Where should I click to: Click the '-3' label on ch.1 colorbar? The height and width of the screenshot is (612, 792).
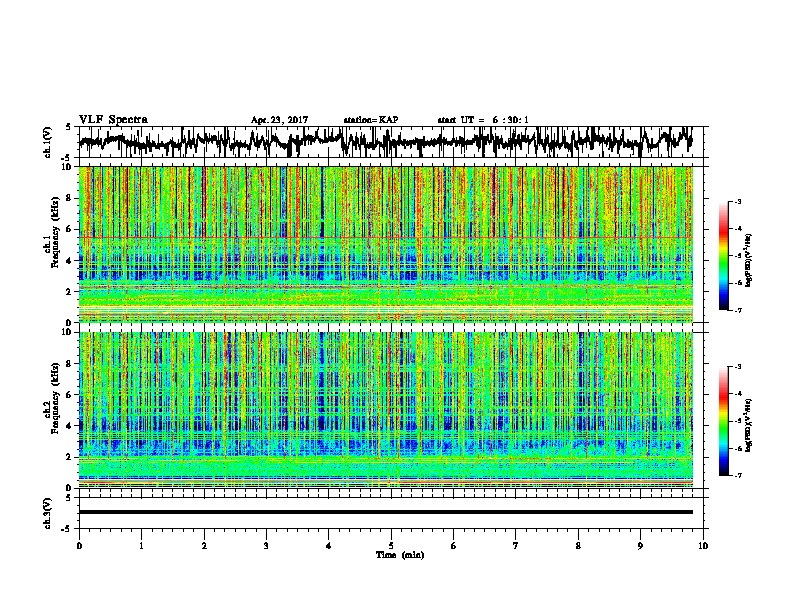point(737,202)
